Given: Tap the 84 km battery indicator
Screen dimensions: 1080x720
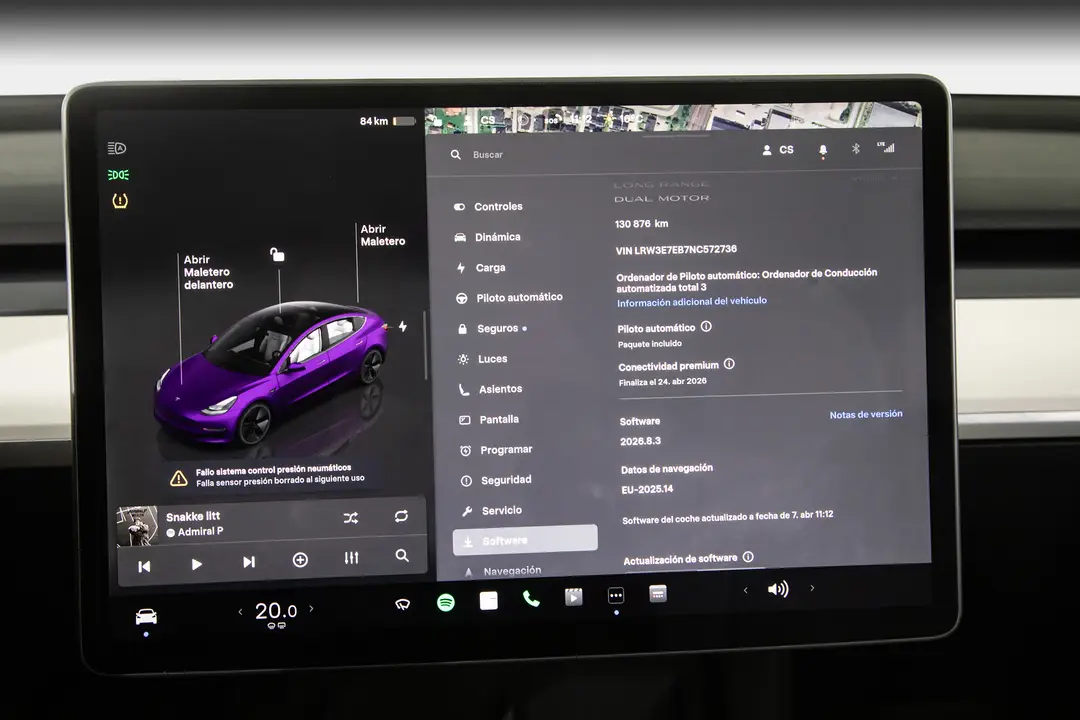Looking at the screenshot, I should click(x=387, y=121).
